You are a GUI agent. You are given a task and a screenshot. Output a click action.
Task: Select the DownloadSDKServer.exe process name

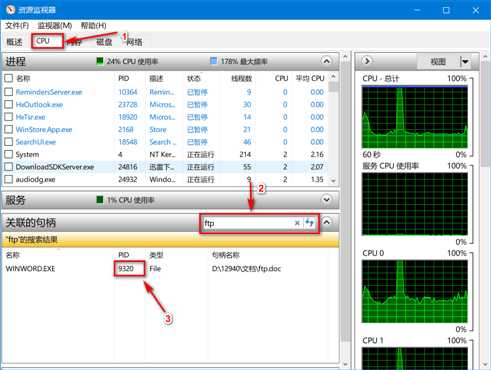55,167
